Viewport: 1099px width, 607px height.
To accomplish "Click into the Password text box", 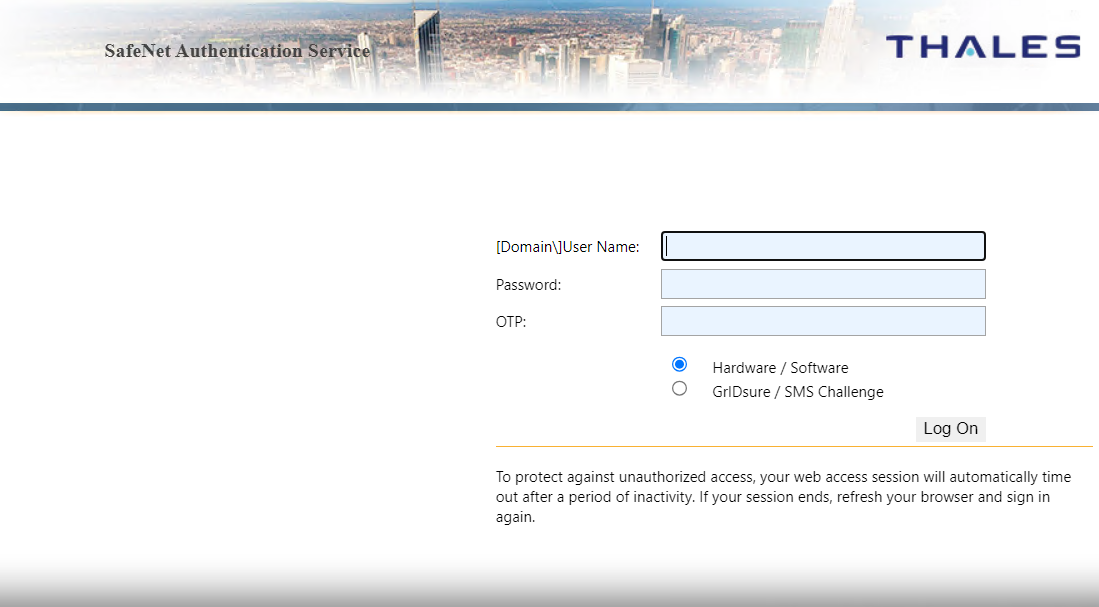I will point(823,284).
